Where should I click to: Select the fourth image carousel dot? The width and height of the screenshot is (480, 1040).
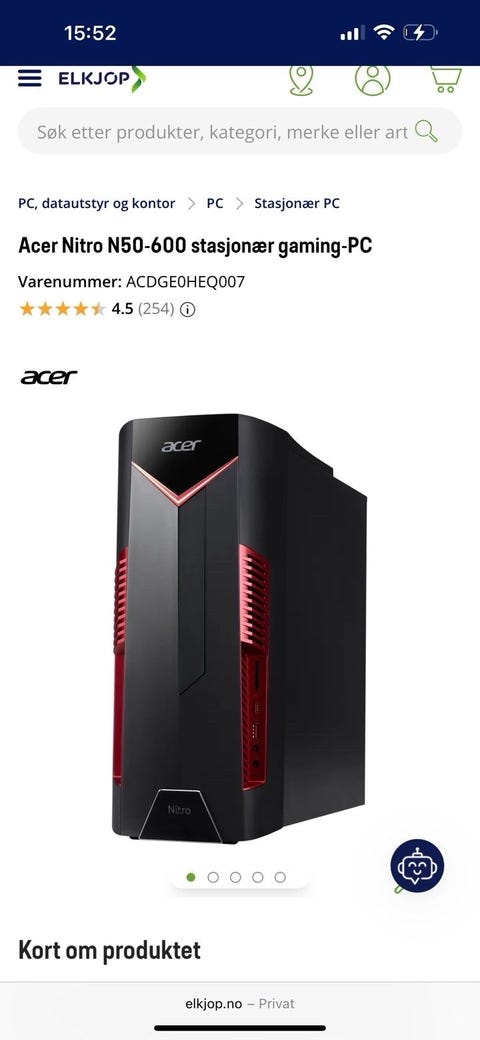tap(258, 878)
